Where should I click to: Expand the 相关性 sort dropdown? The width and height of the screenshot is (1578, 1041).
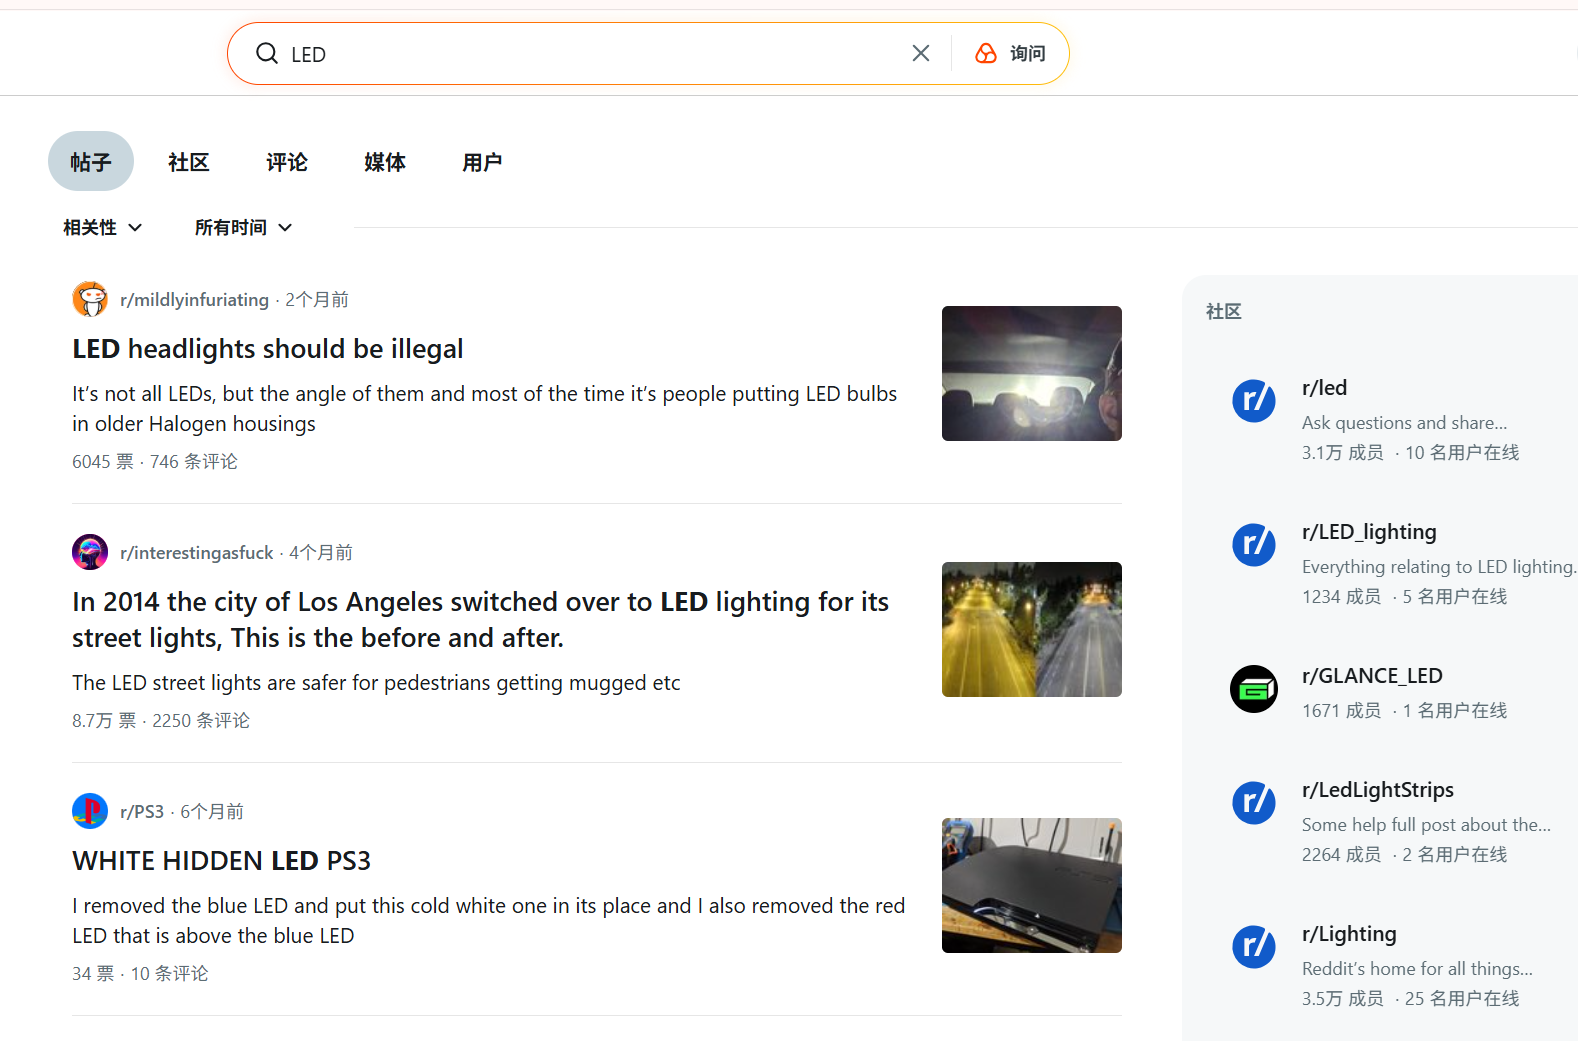[102, 228]
